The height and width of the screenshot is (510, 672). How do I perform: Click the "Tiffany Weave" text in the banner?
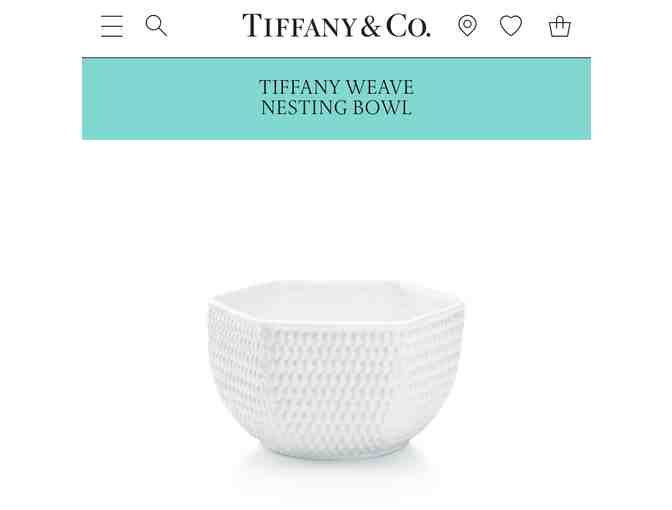pyautogui.click(x=336, y=87)
